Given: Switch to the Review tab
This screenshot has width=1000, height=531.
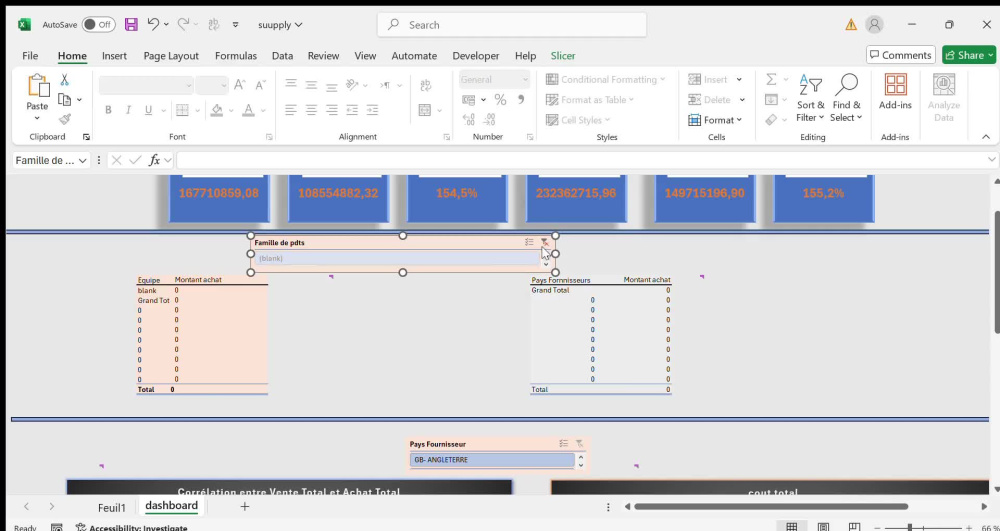Looking at the screenshot, I should [x=323, y=55].
